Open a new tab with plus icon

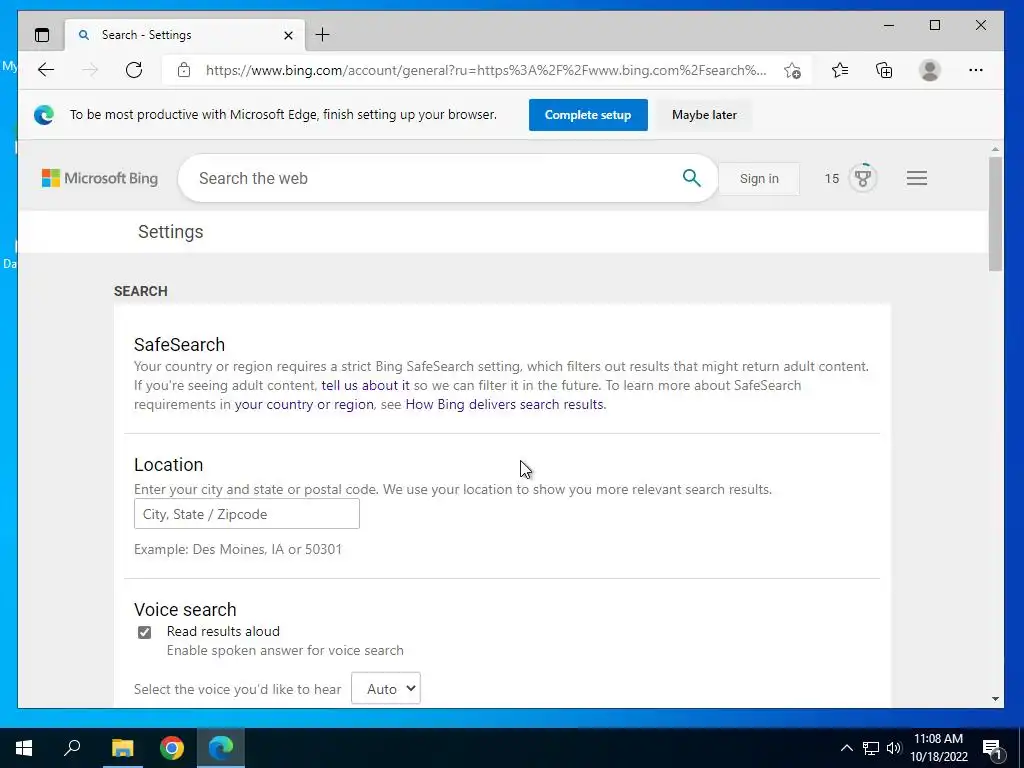click(322, 35)
